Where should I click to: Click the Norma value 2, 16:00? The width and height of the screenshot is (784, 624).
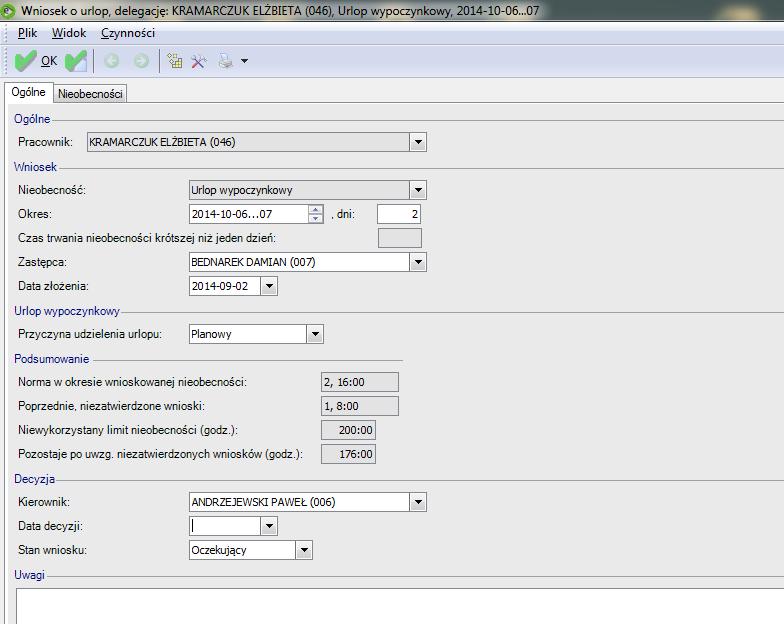tap(360, 382)
